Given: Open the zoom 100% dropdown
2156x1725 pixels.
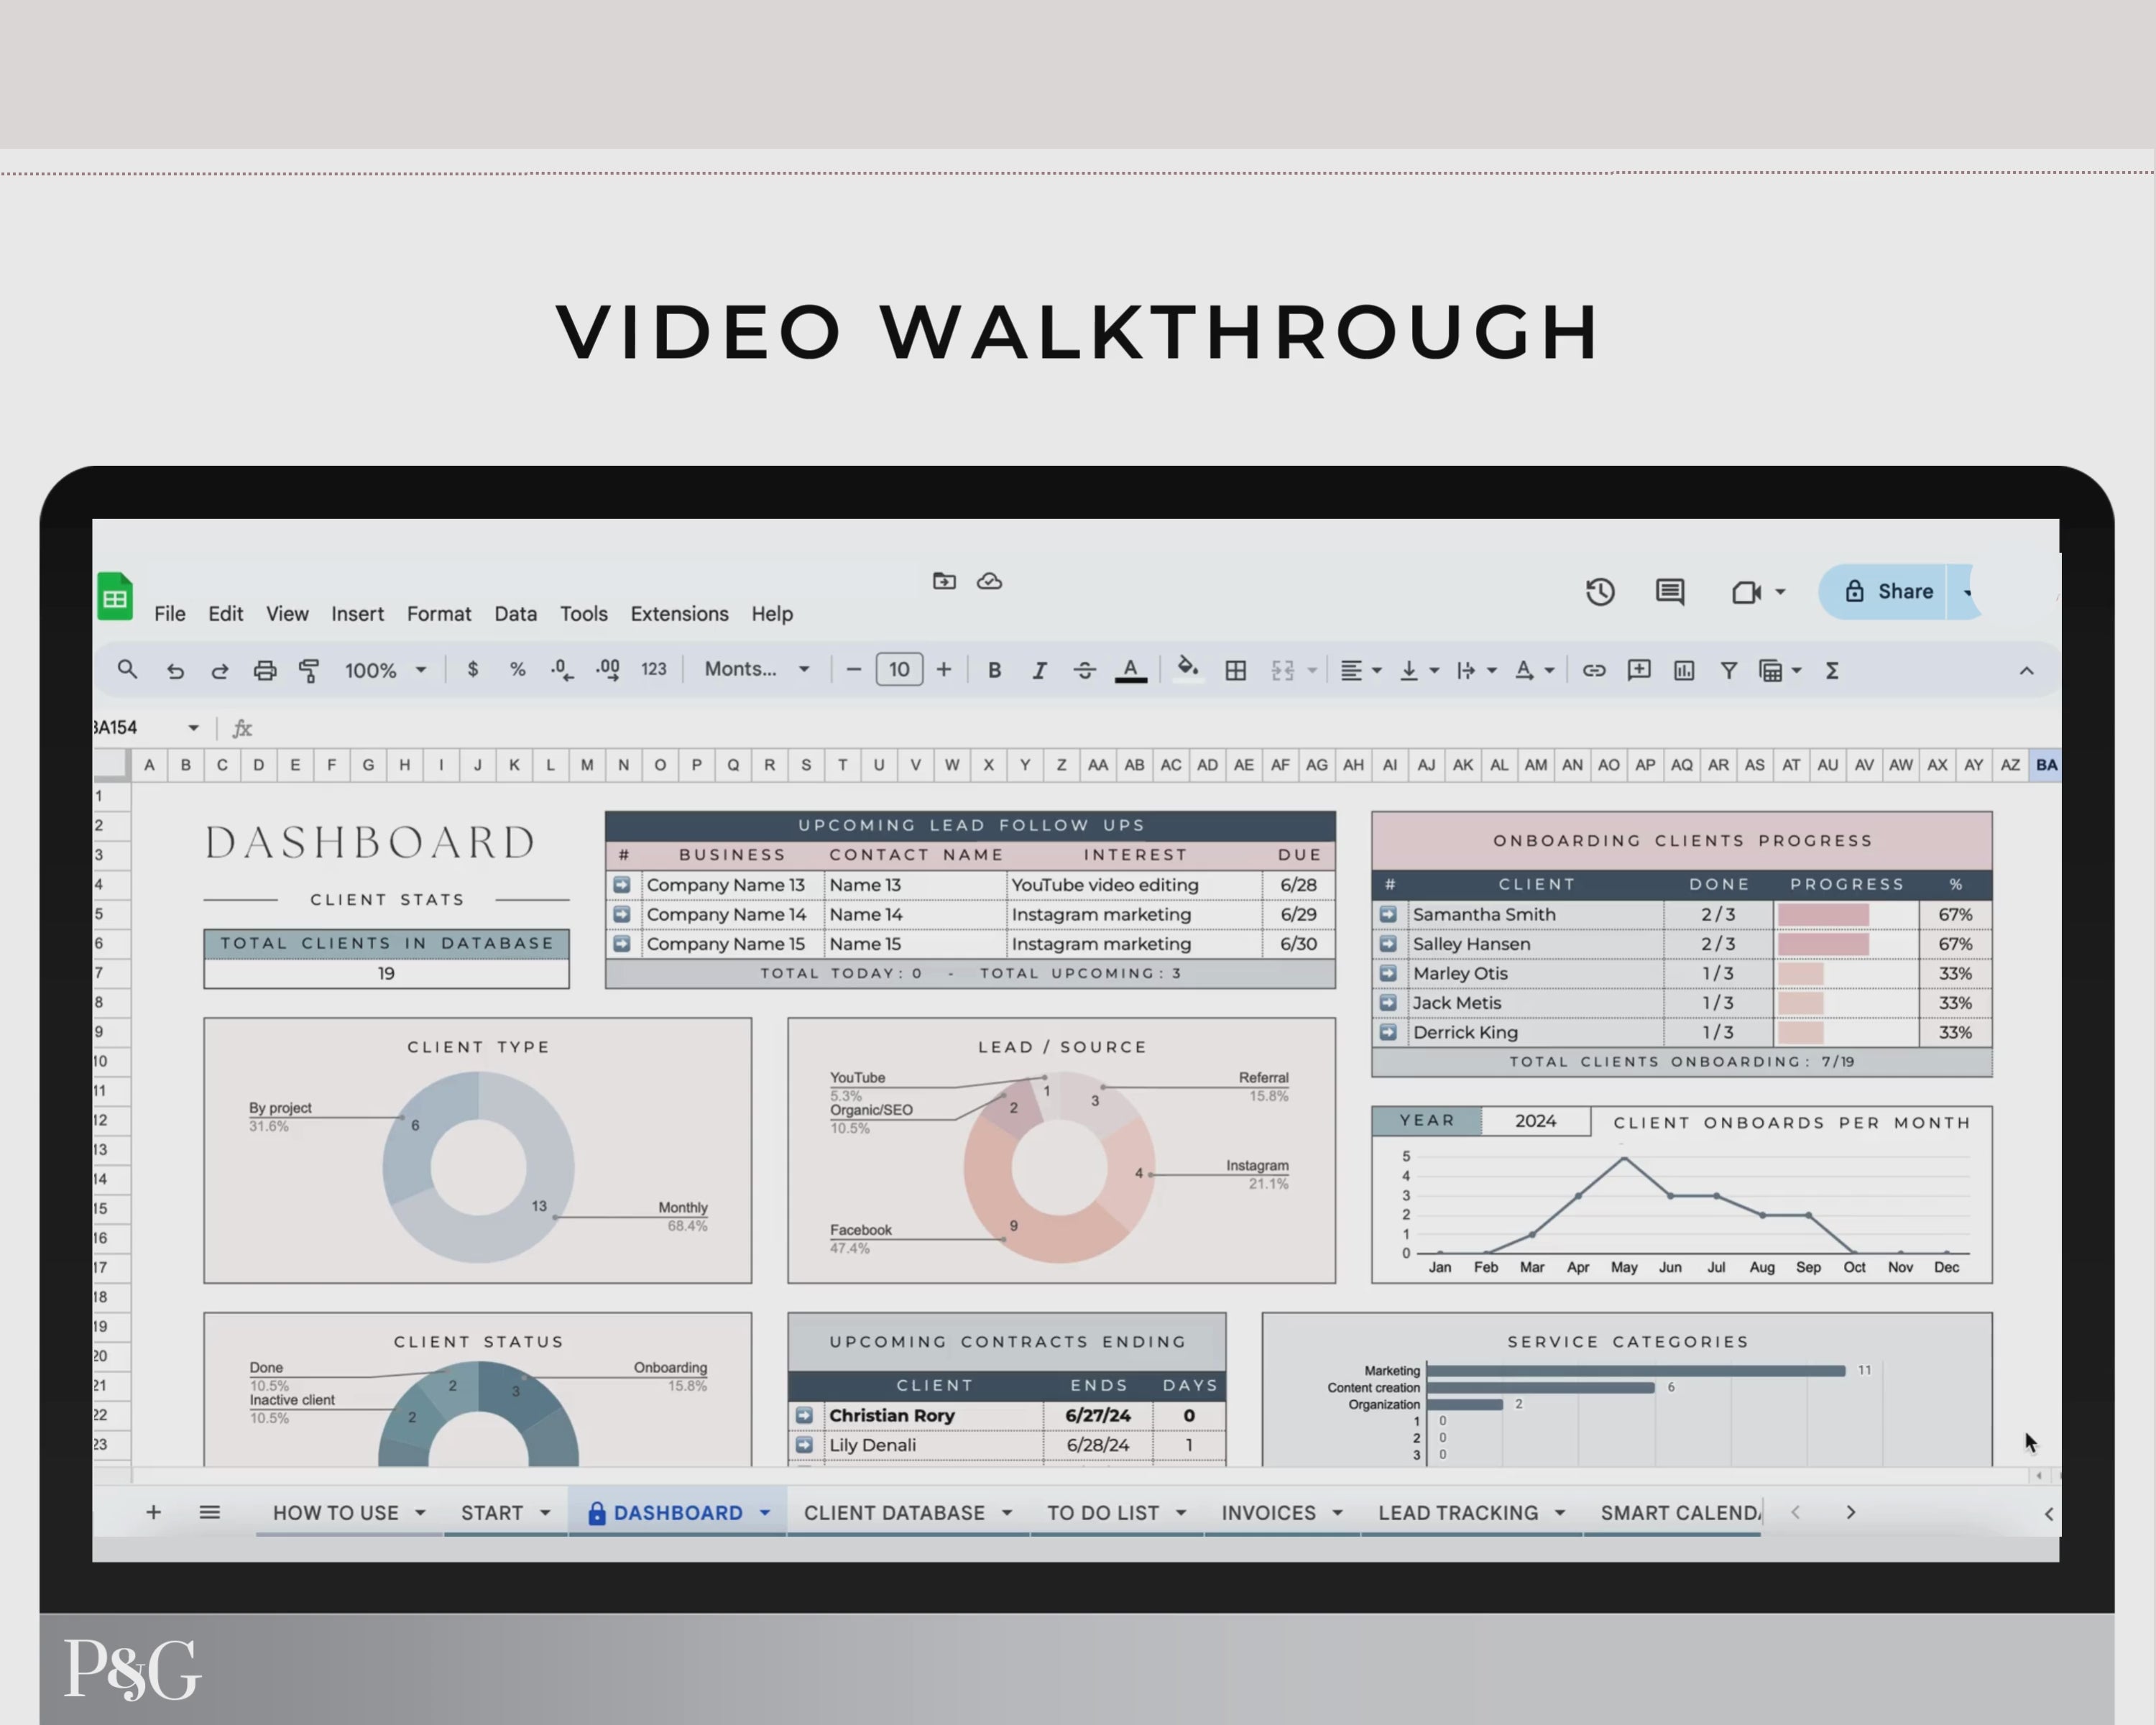Looking at the screenshot, I should [386, 670].
